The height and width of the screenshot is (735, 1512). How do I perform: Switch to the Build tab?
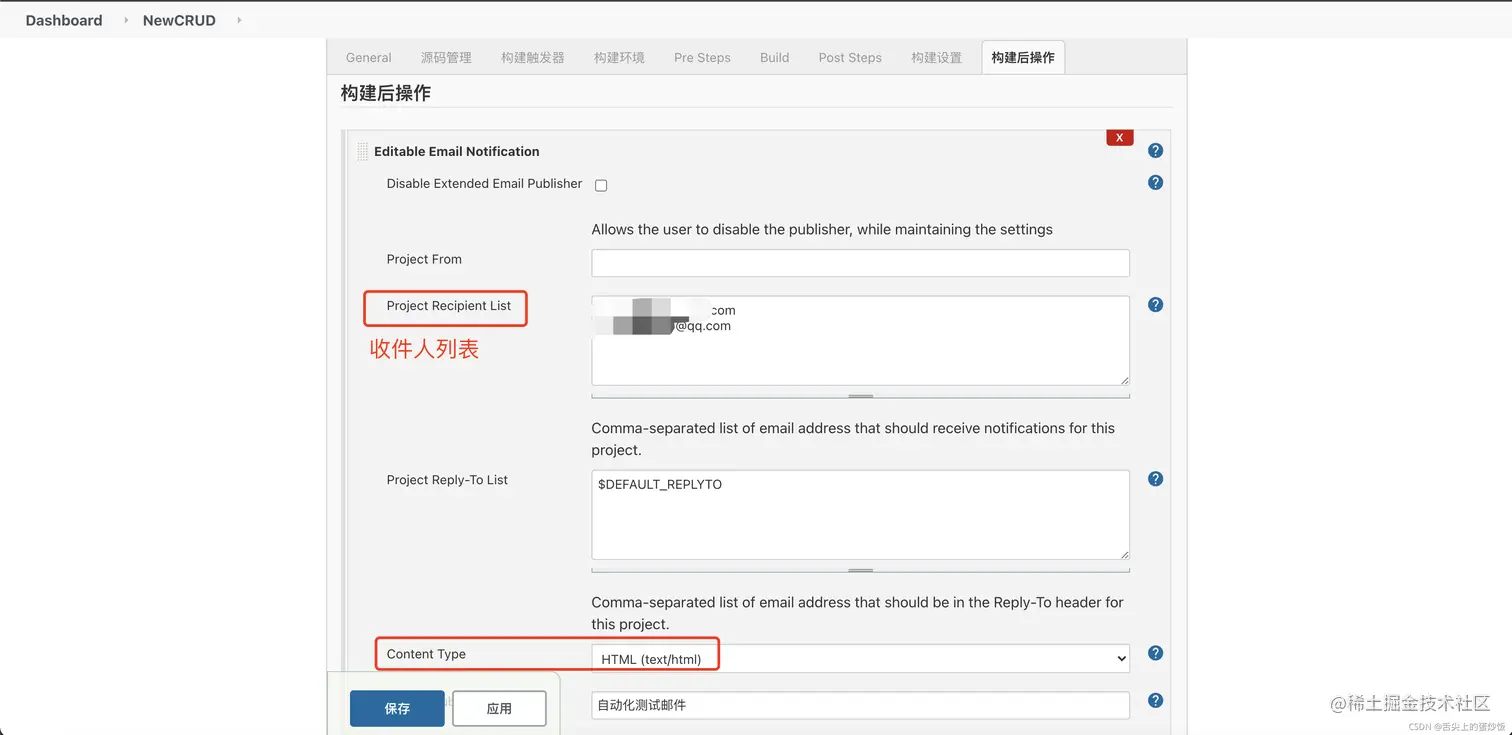pyautogui.click(x=774, y=58)
